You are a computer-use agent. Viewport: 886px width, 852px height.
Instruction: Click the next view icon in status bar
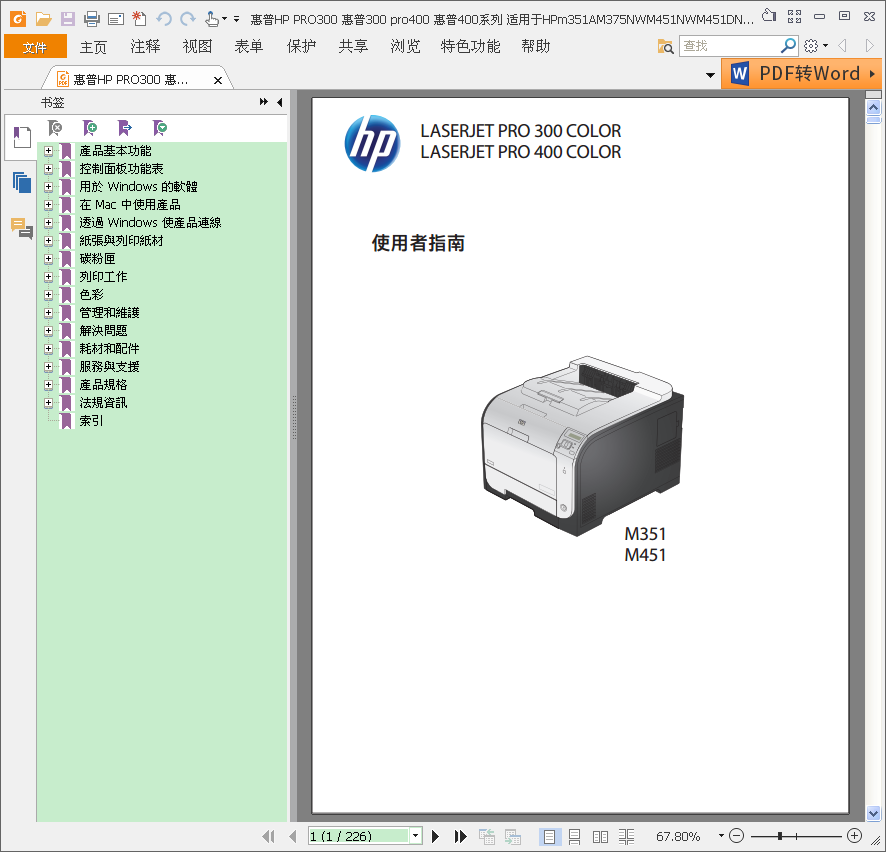pyautogui.click(x=513, y=836)
